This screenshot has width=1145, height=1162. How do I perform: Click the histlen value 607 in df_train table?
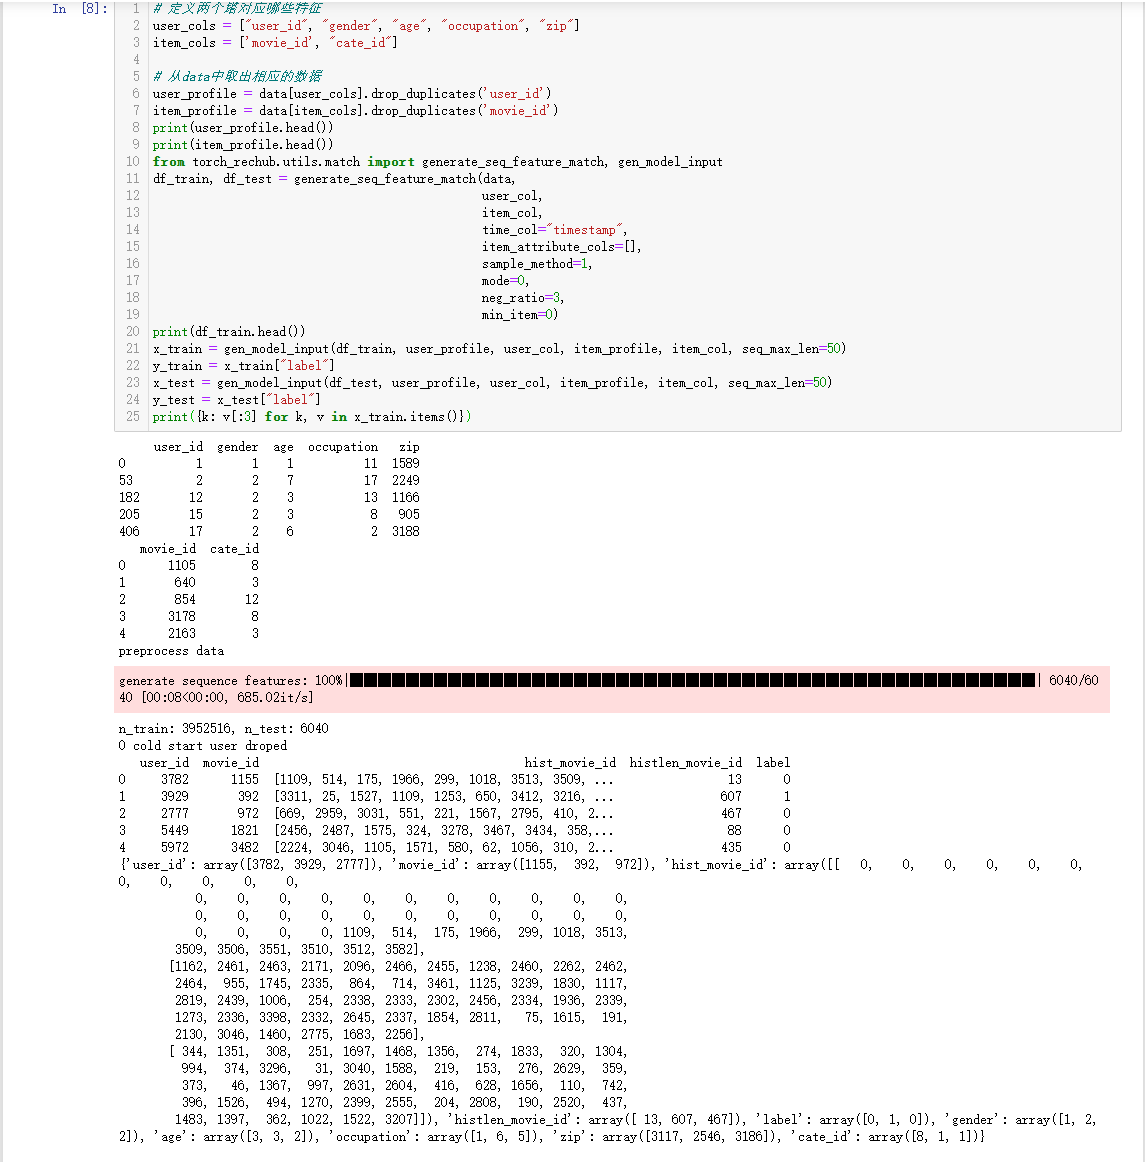point(731,797)
